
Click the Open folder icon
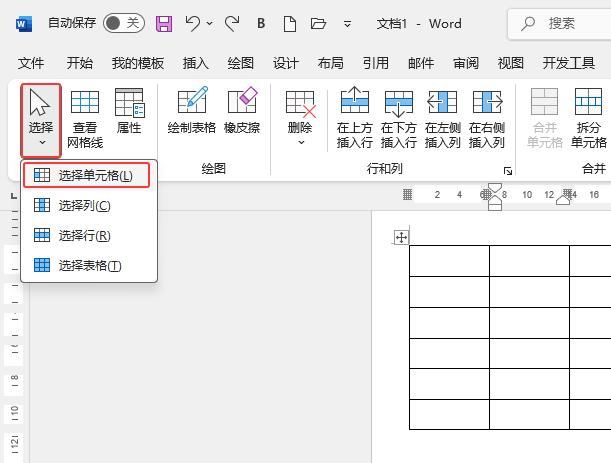point(318,24)
